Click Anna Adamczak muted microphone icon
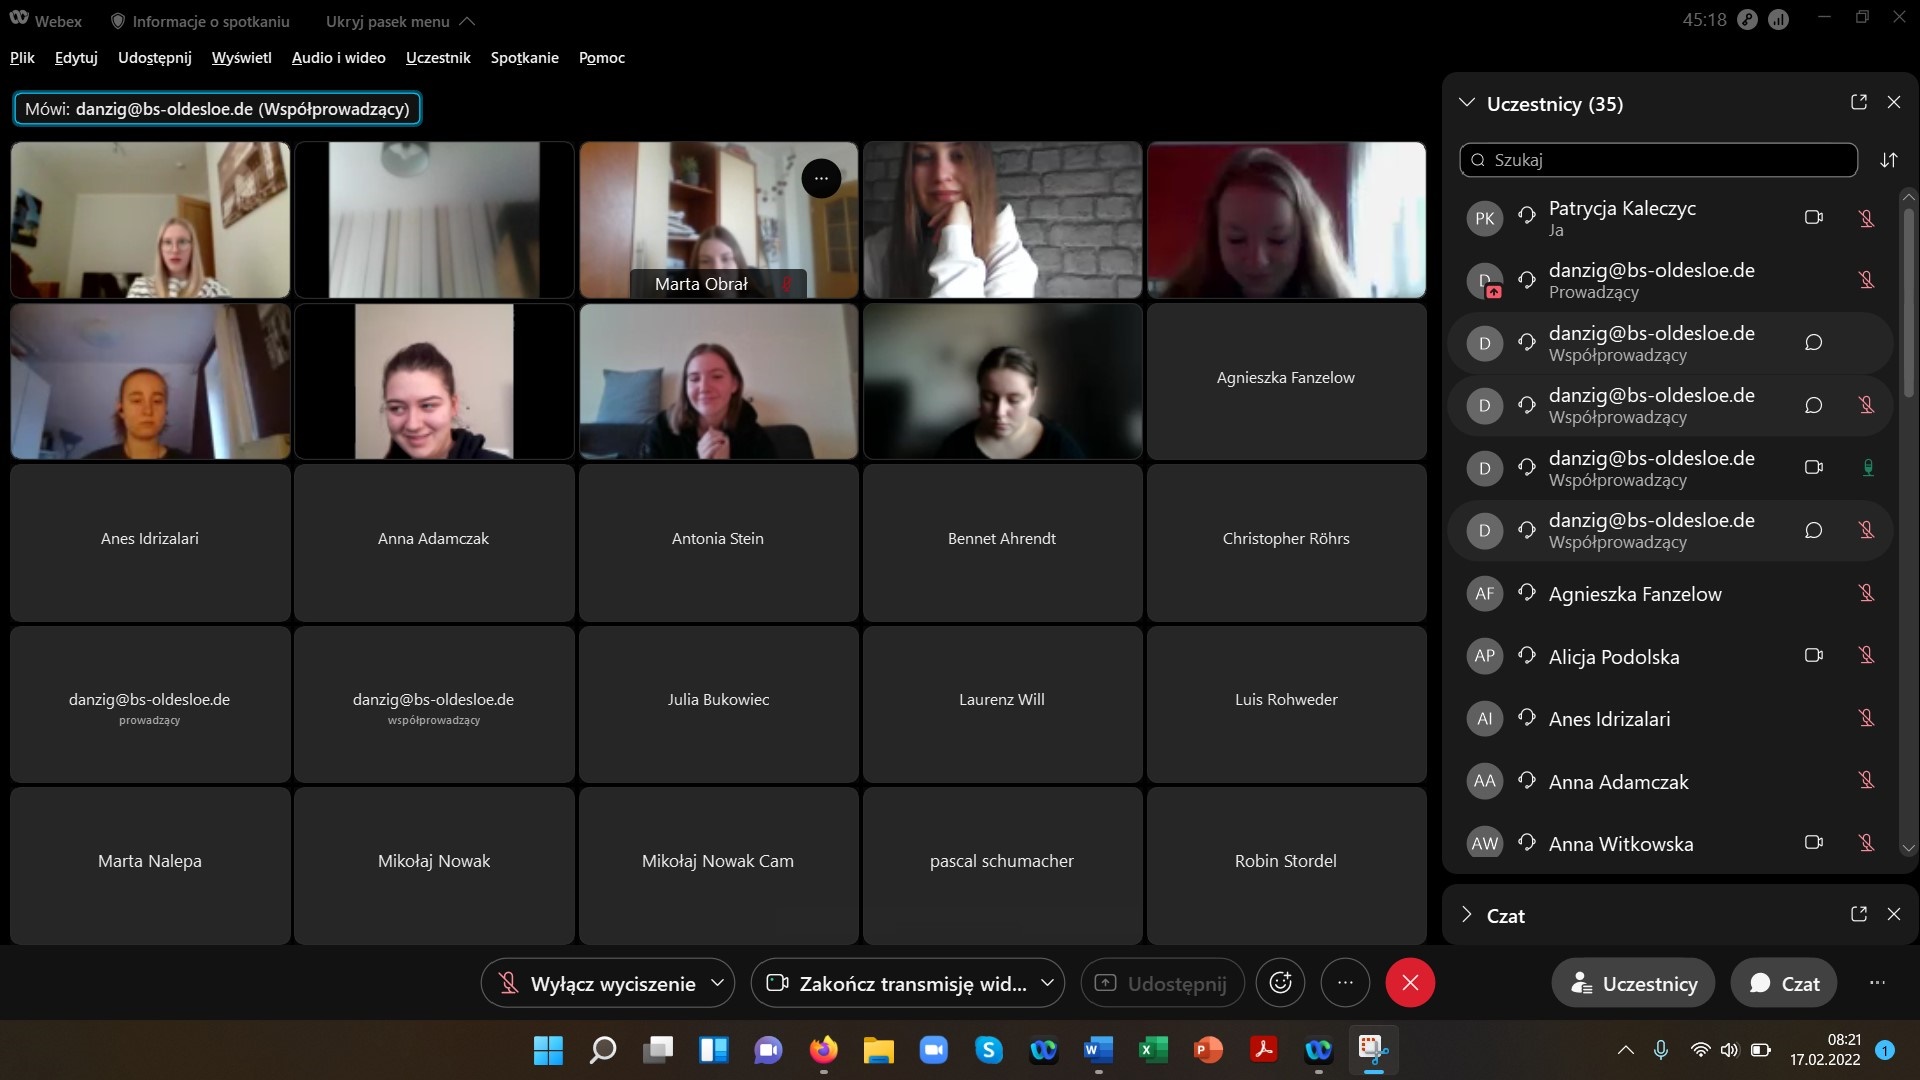The image size is (1920, 1080). [x=1866, y=780]
